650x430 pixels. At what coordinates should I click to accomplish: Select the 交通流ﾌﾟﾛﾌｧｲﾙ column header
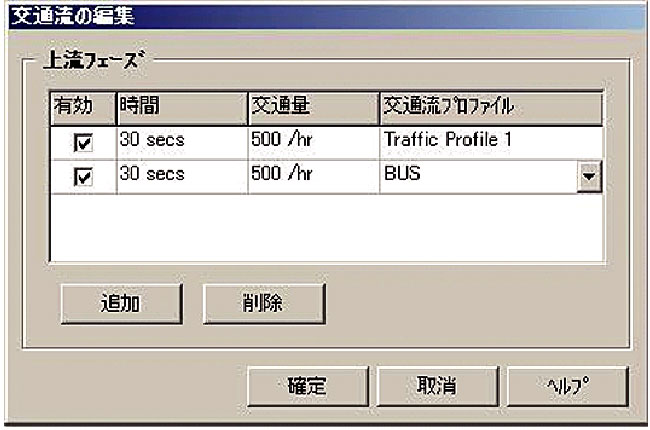(491, 108)
